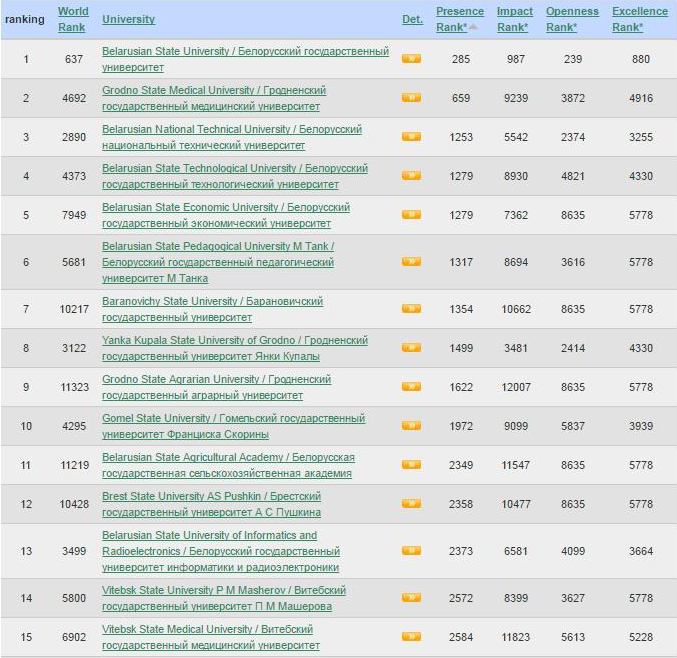Open Grodno State Agrarian University link
The height and width of the screenshot is (658, 677).
click(x=216, y=387)
